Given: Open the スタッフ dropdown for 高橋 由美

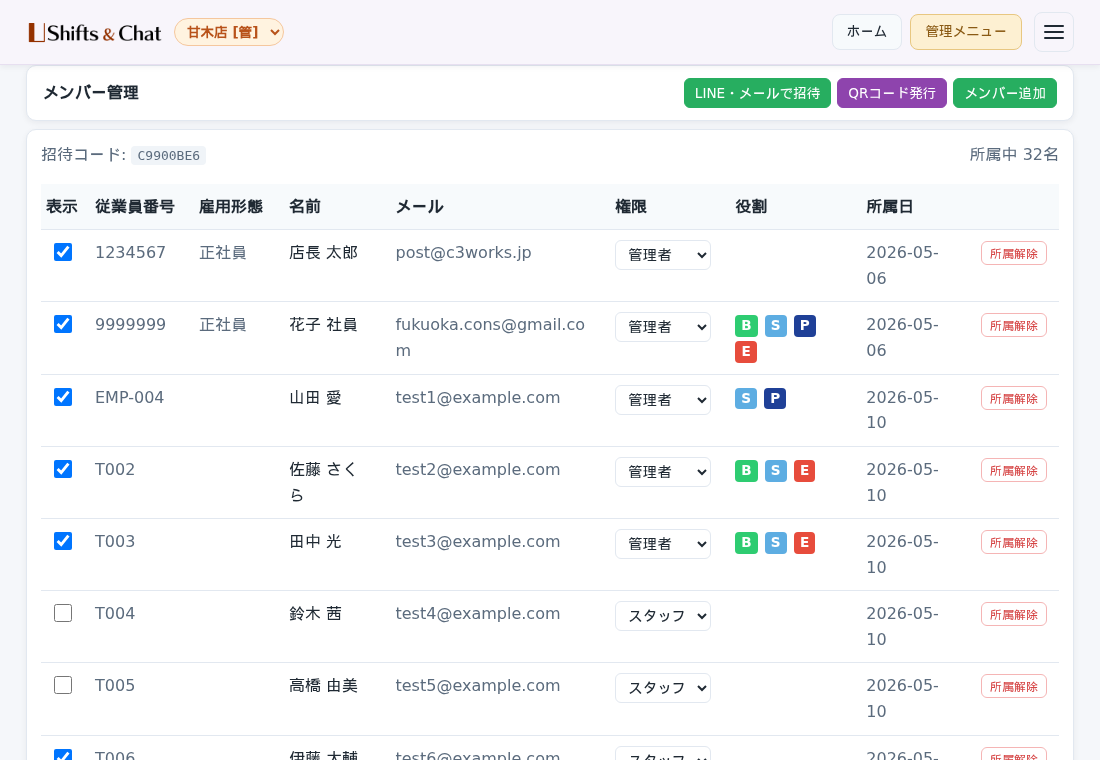Looking at the screenshot, I should pos(663,688).
